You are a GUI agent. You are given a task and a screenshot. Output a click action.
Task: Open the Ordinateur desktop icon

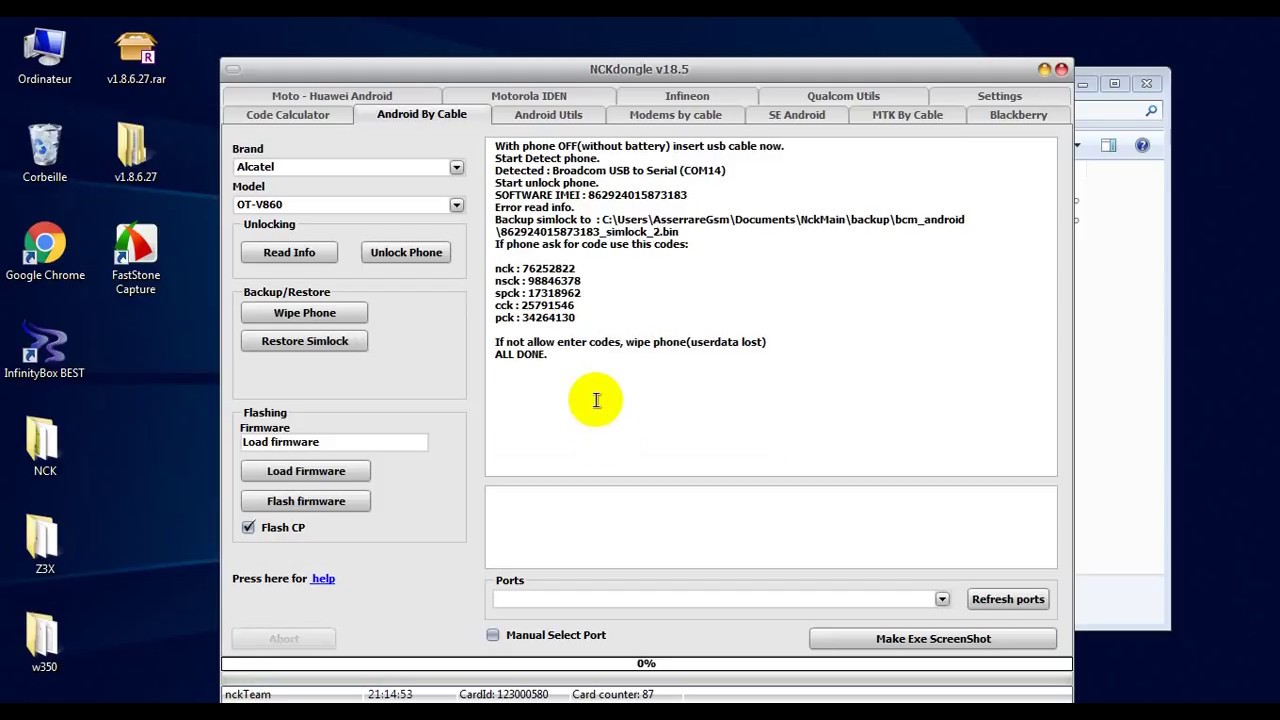45,56
